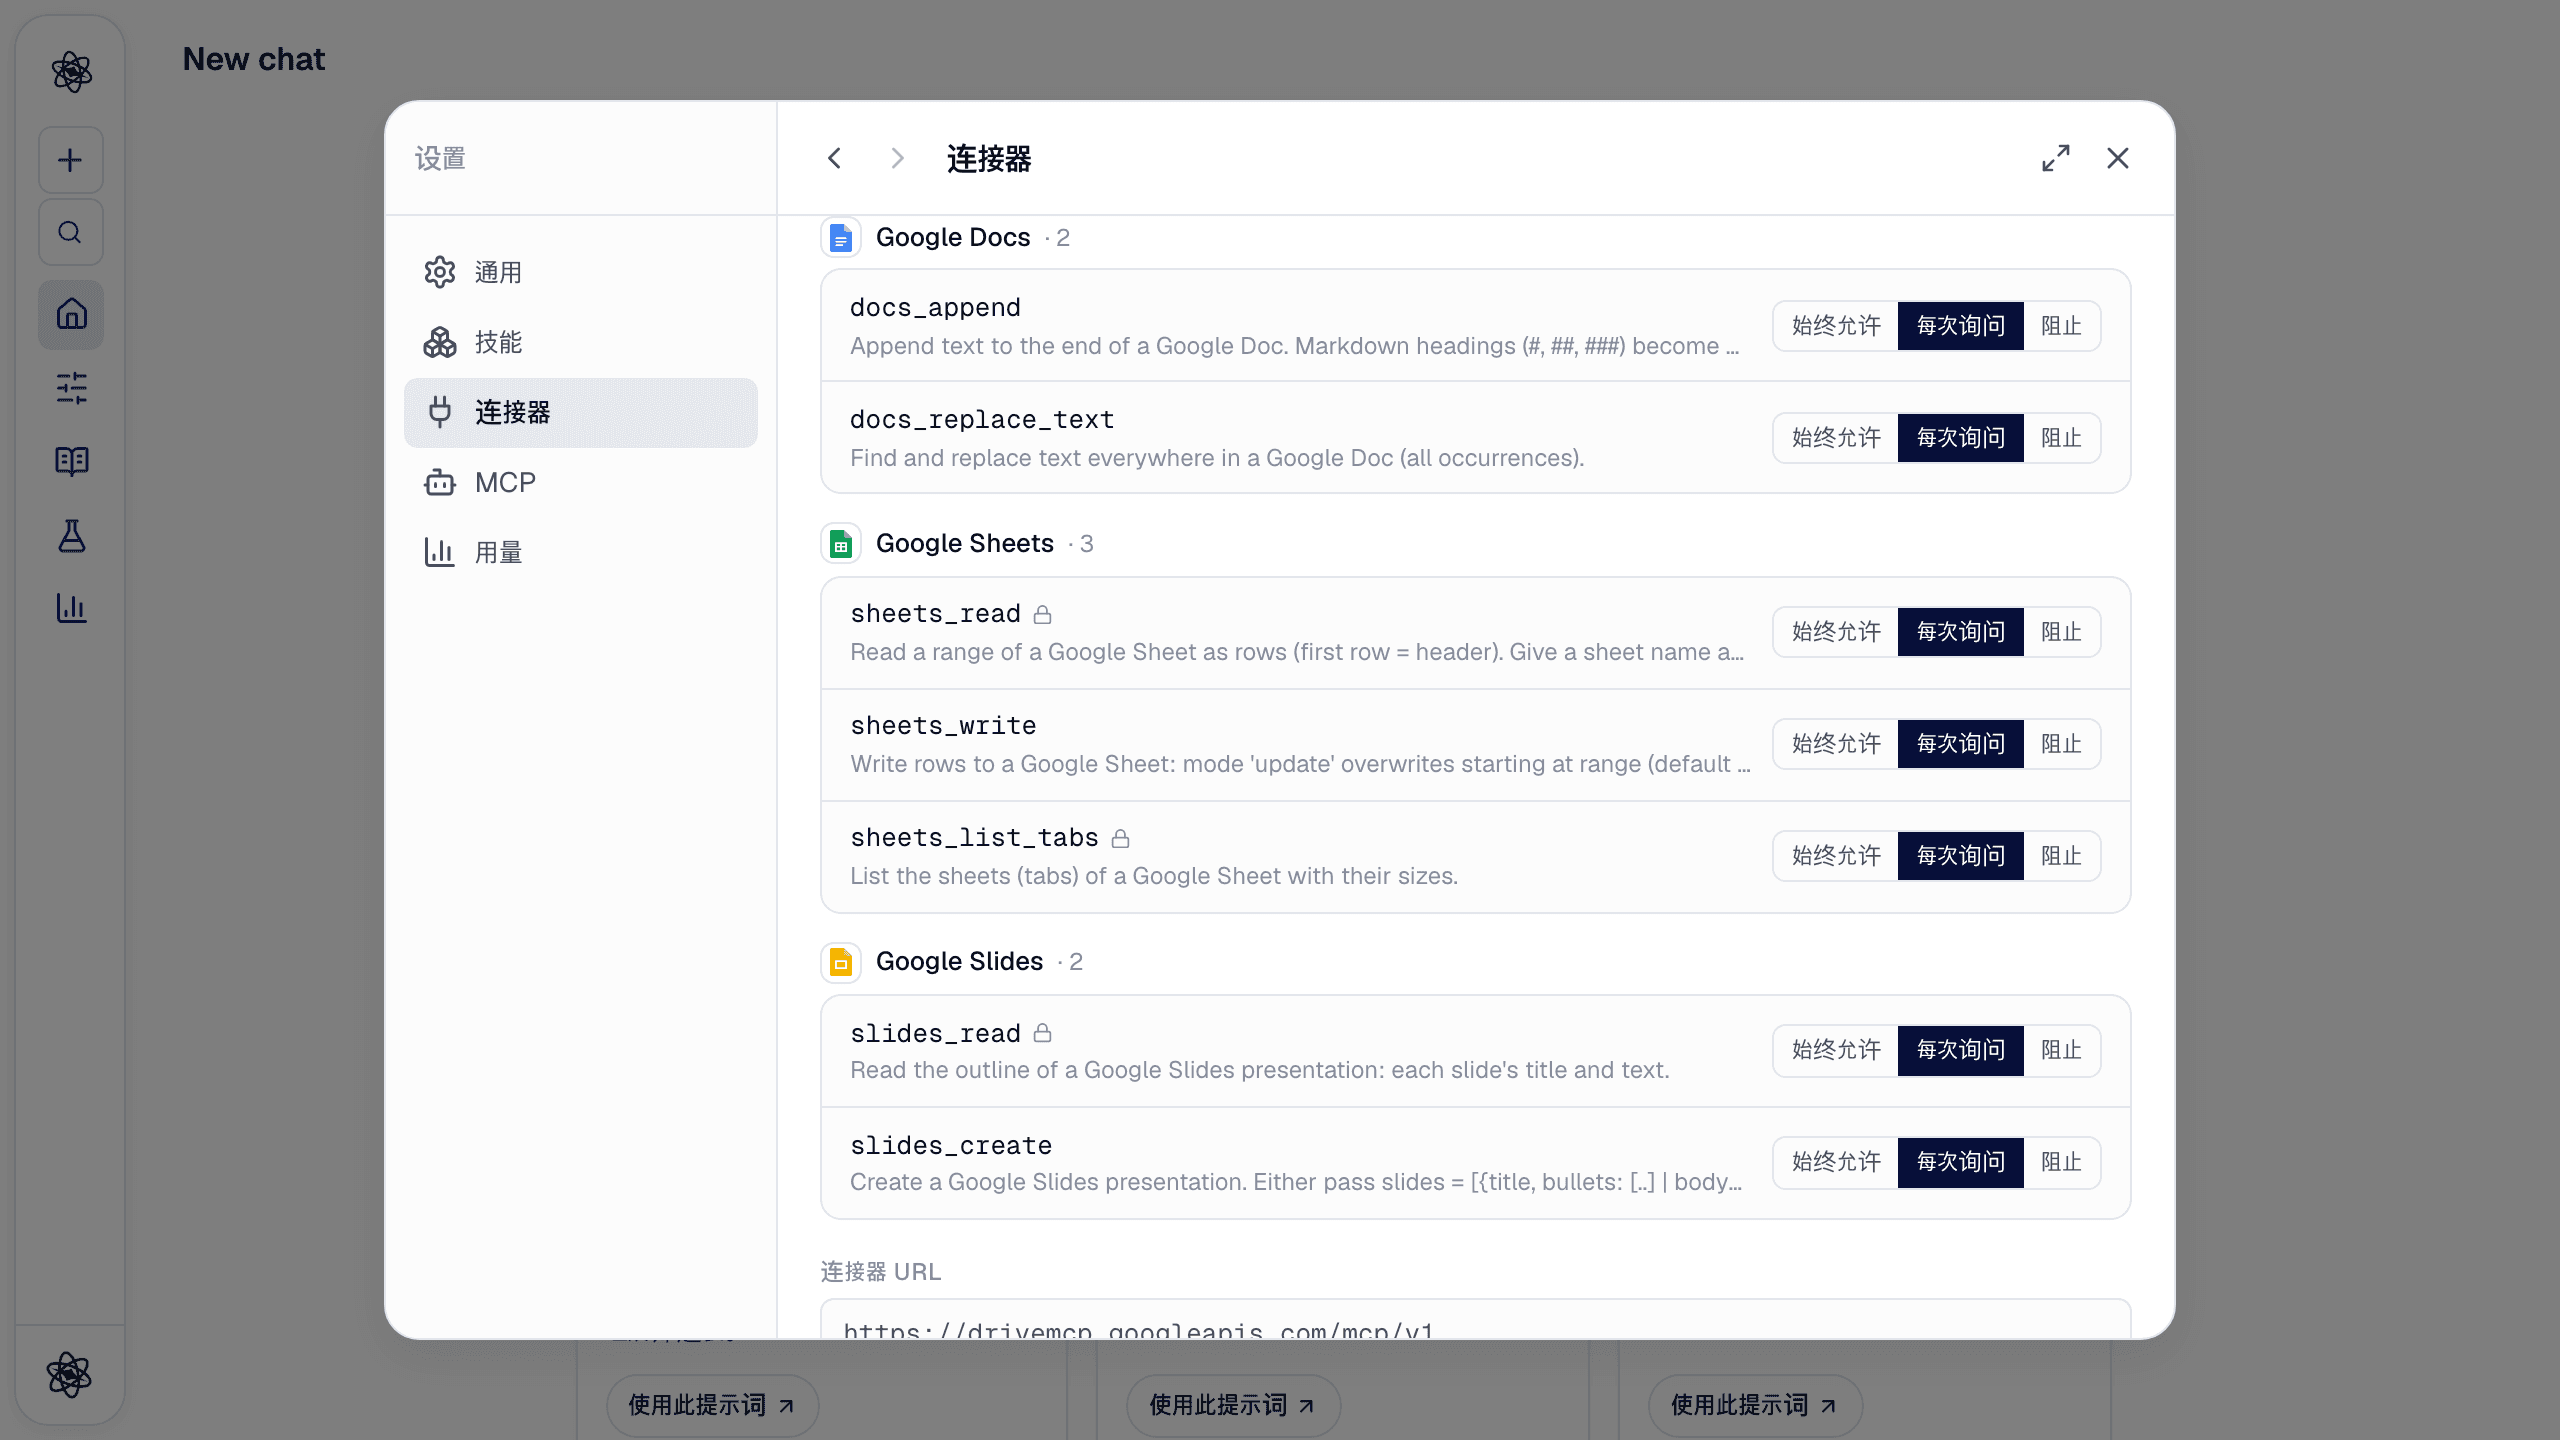2560x1440 pixels.
Task: Click the Google Sheets green icon
Action: [841, 544]
